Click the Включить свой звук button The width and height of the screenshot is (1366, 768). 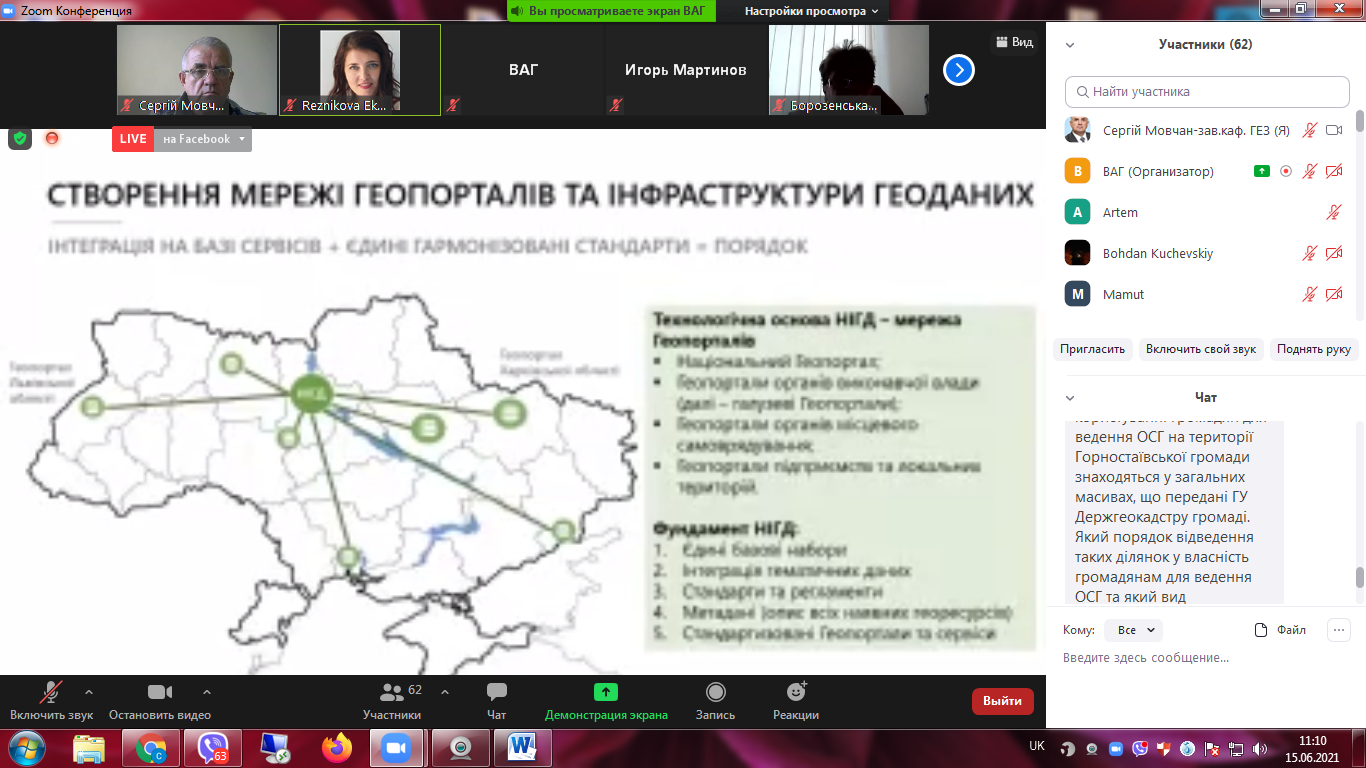pos(1201,349)
